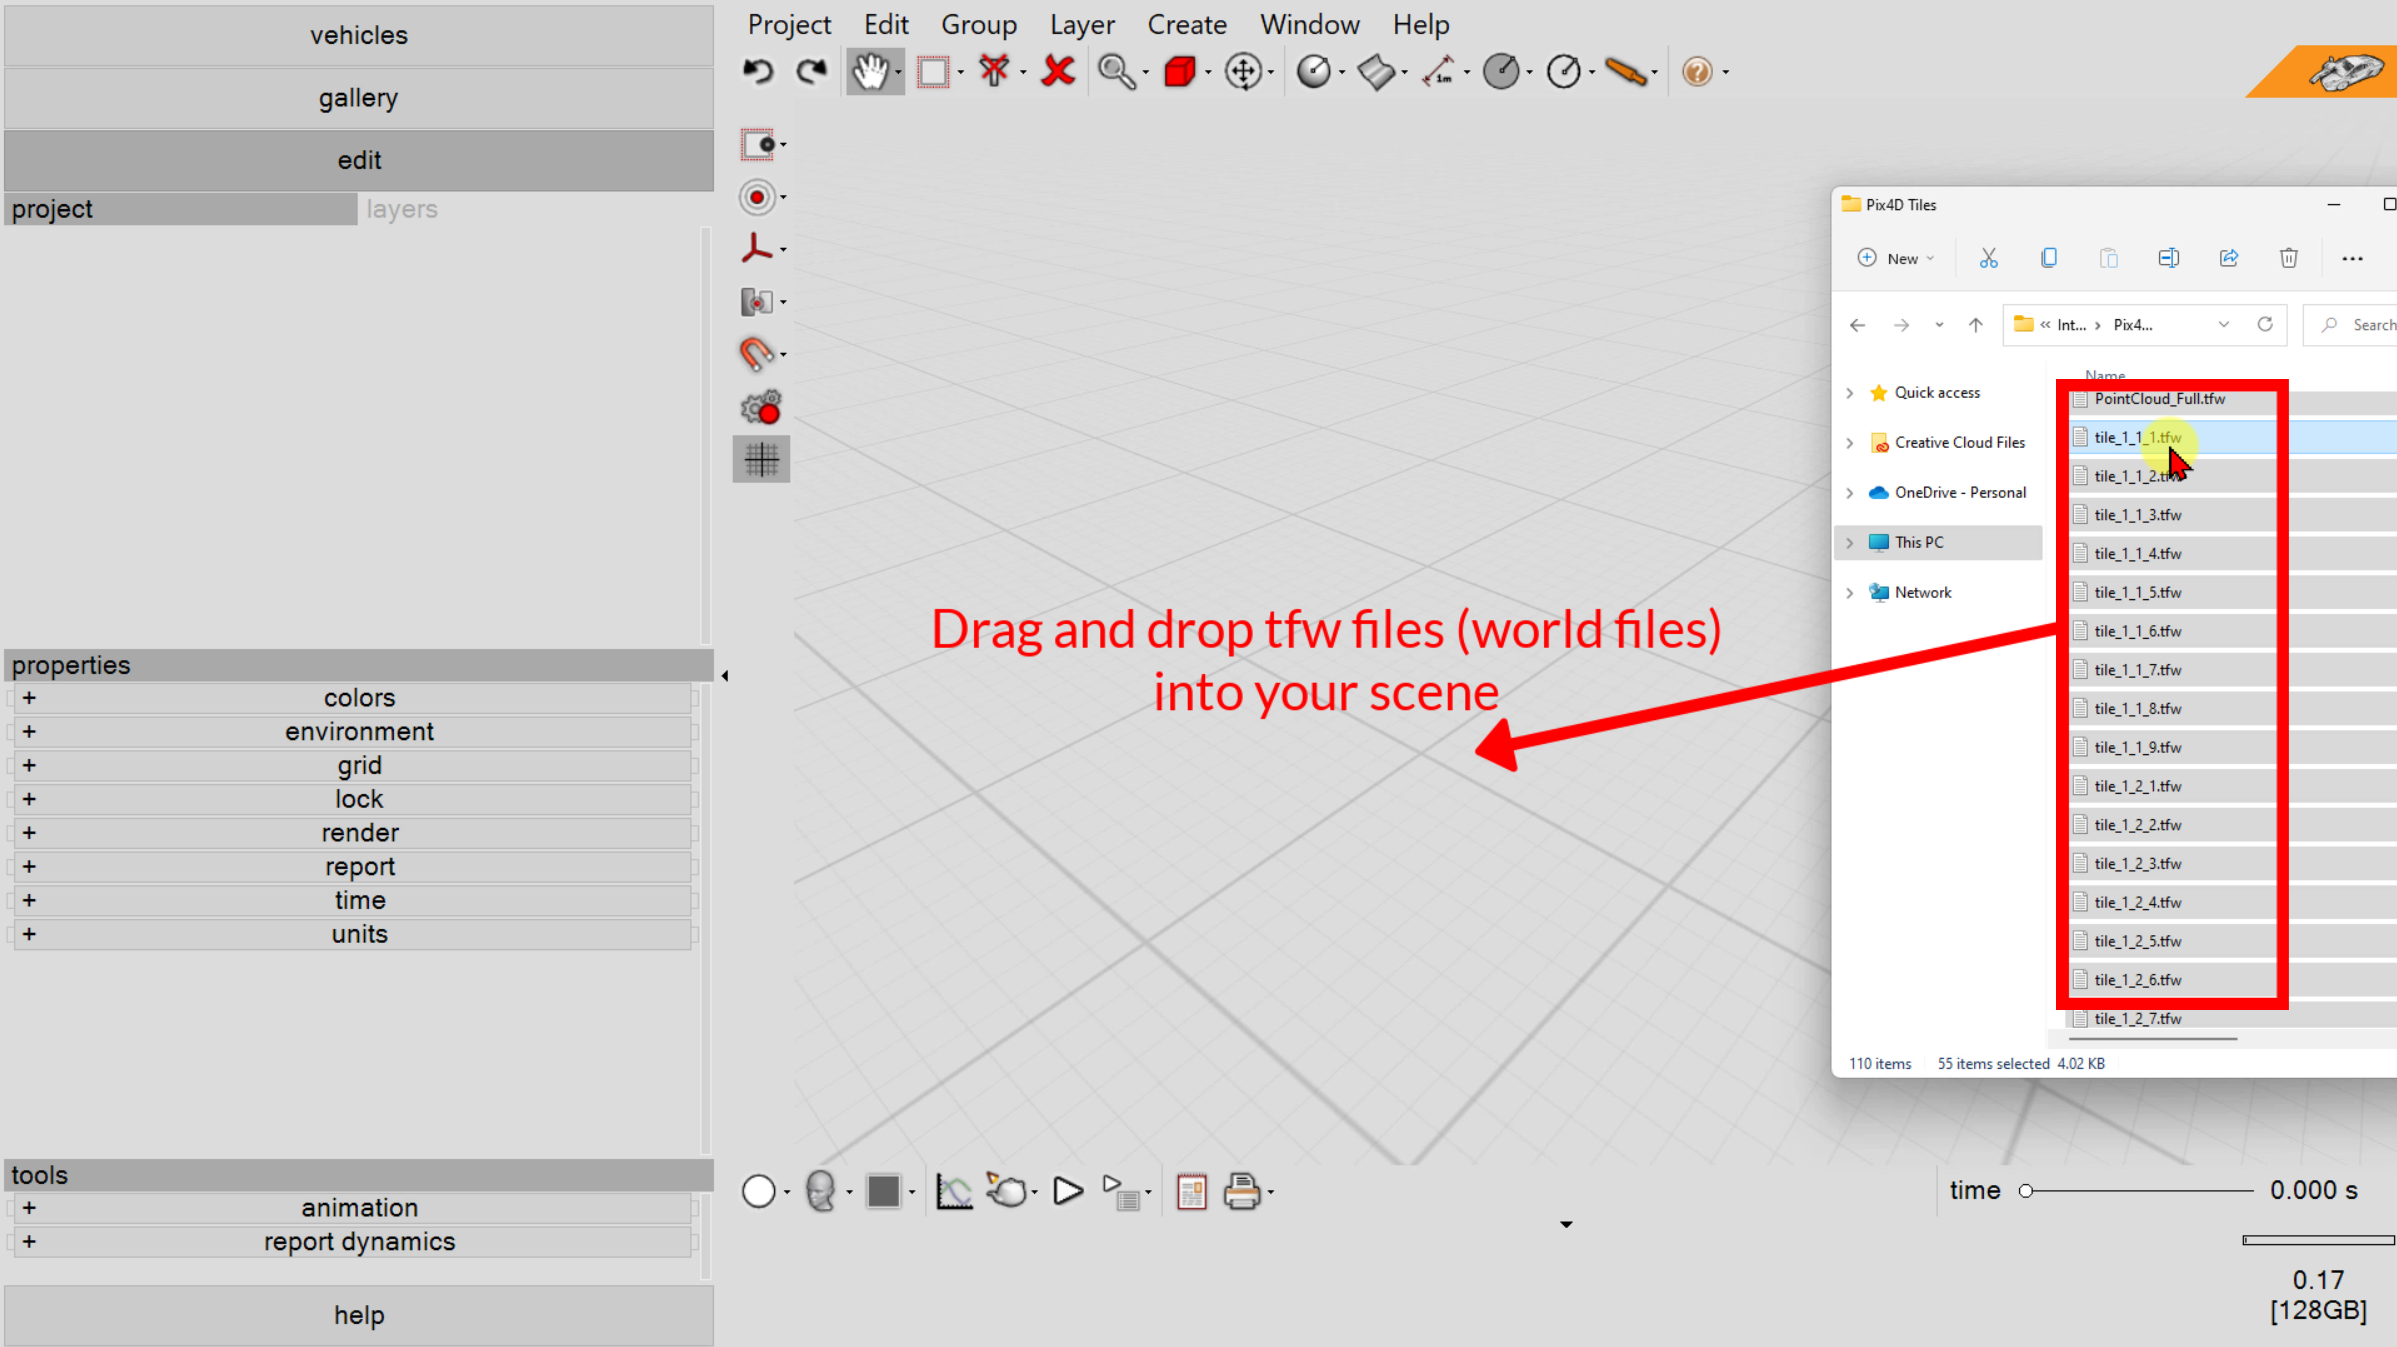
Task: Toggle the record target icon
Action: (x=756, y=197)
